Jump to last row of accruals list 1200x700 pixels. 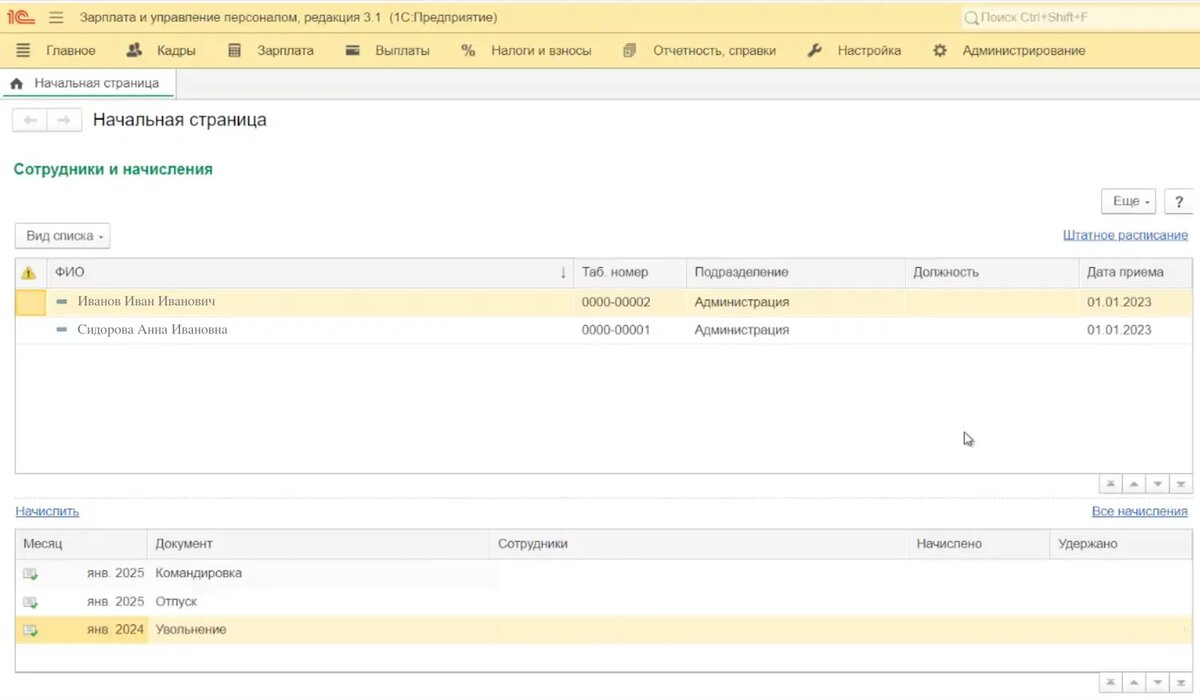pyautogui.click(x=1182, y=683)
